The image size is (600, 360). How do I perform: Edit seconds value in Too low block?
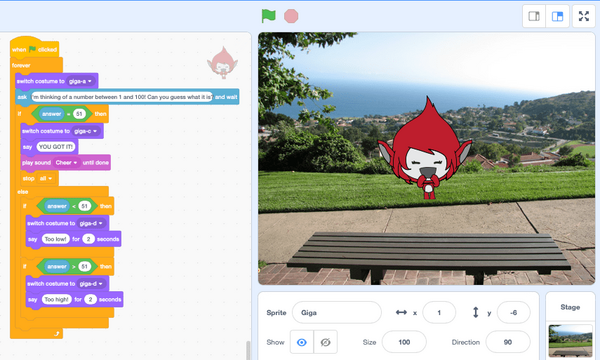[x=88, y=239]
